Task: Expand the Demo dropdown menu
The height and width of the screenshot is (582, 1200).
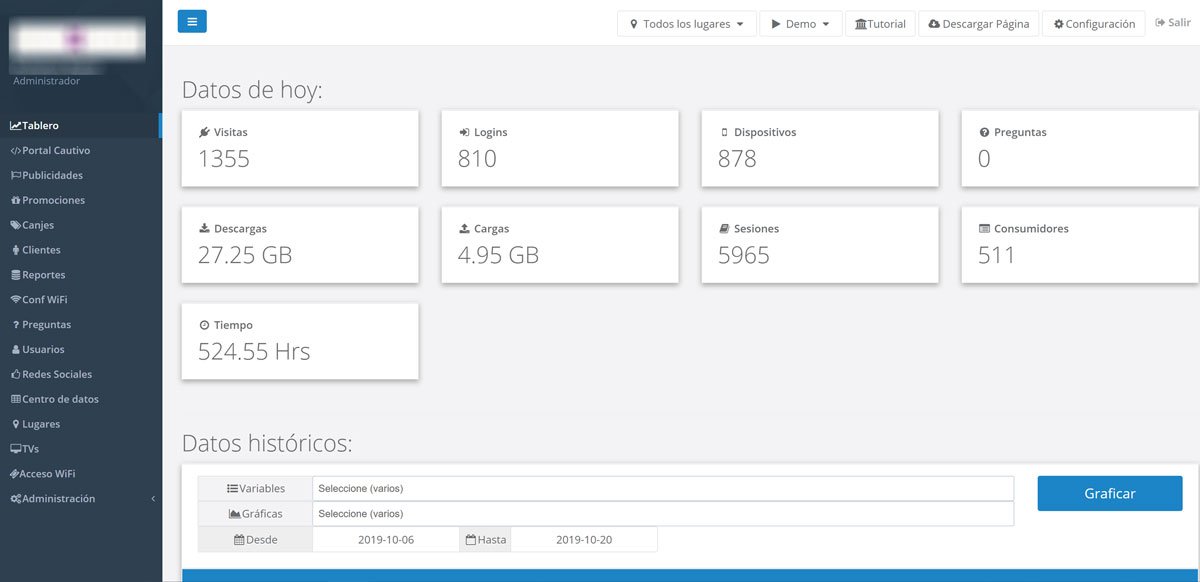Action: point(800,24)
